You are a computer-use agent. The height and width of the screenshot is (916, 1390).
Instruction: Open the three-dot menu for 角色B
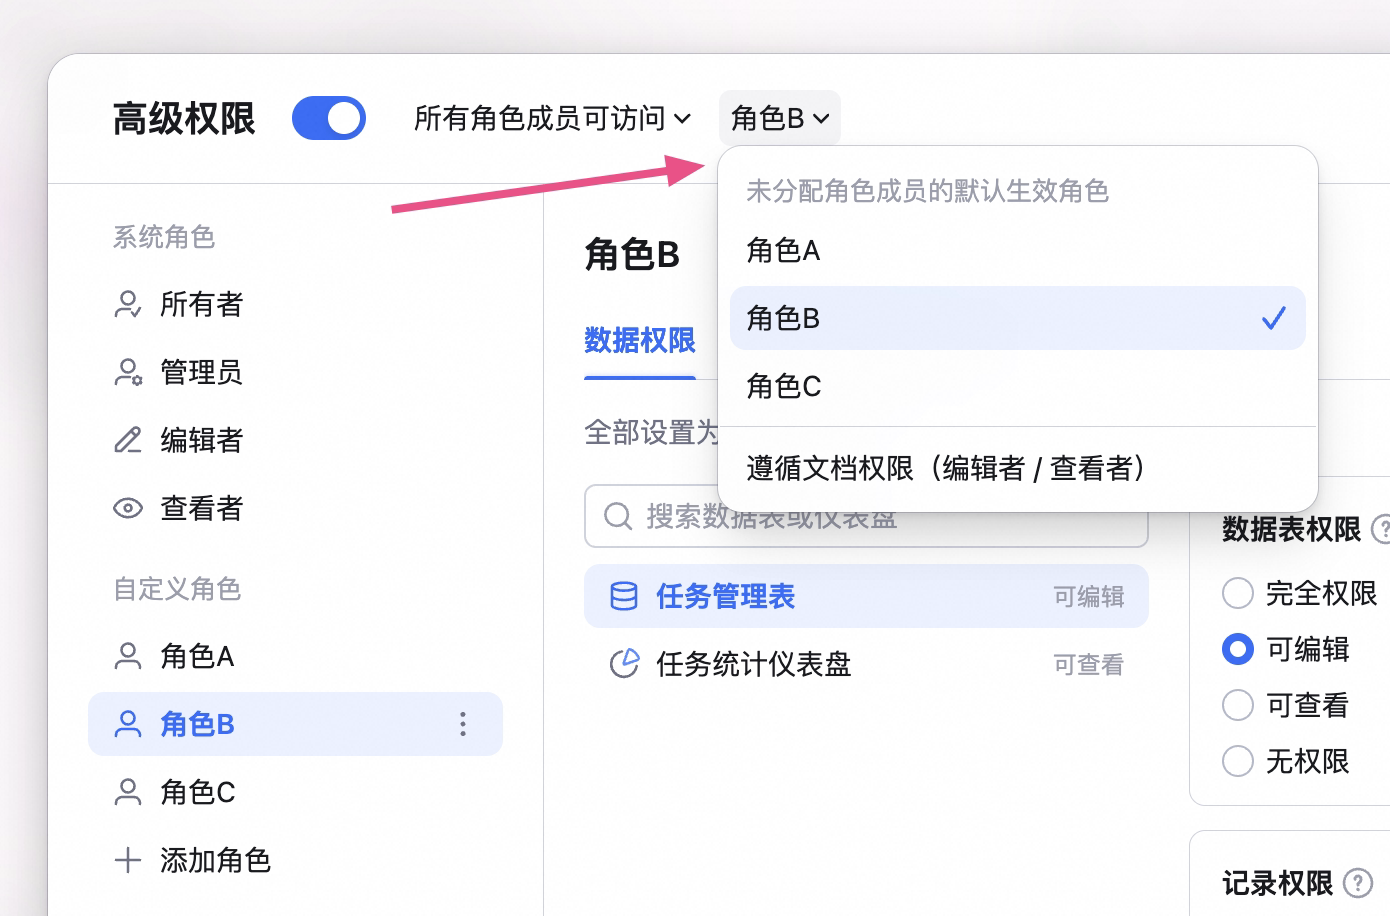point(462,724)
